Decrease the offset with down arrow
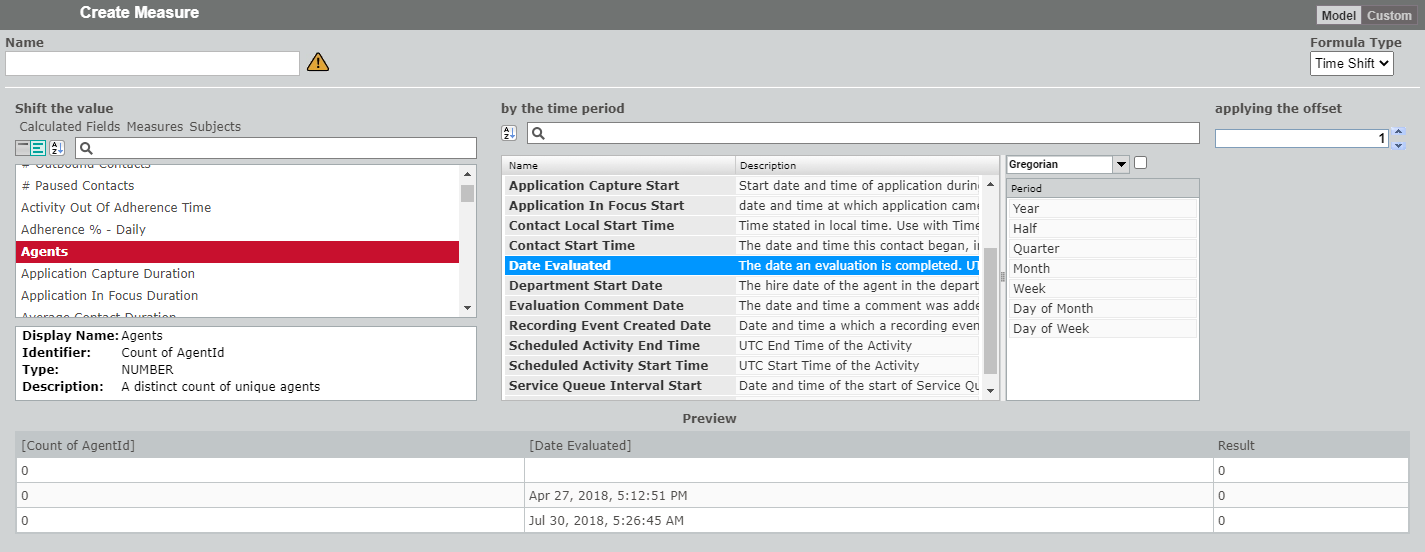 click(1398, 145)
